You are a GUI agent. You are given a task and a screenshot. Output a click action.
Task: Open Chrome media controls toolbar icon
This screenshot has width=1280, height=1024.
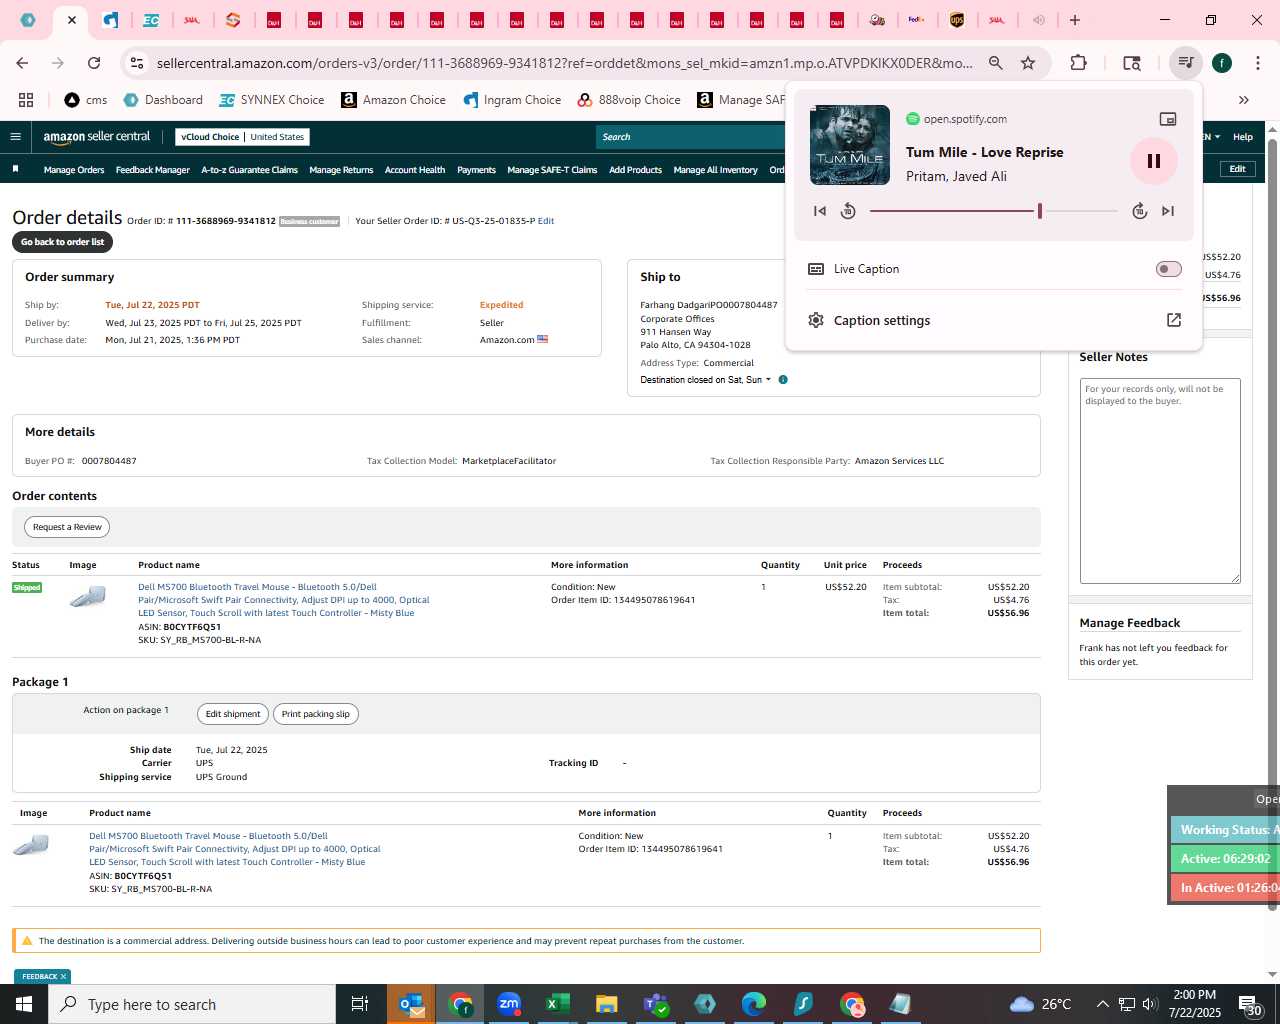(1185, 63)
